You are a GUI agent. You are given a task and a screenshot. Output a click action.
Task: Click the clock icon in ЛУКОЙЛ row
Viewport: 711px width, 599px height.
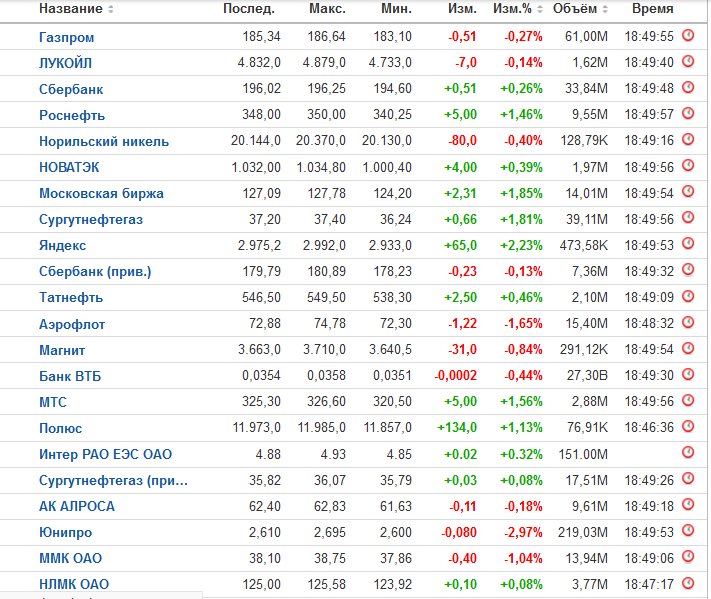tap(688, 61)
